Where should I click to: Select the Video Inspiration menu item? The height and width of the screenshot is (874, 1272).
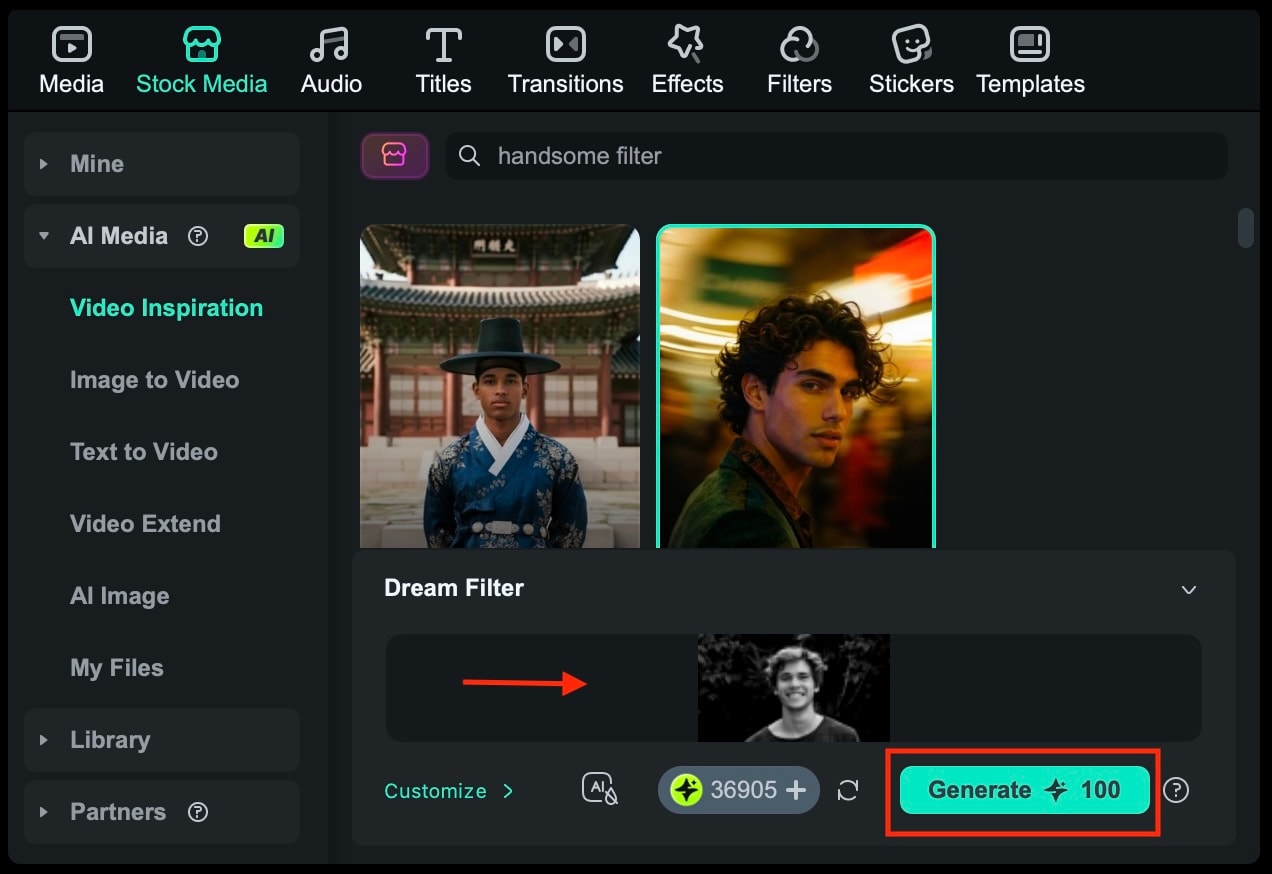click(x=166, y=308)
